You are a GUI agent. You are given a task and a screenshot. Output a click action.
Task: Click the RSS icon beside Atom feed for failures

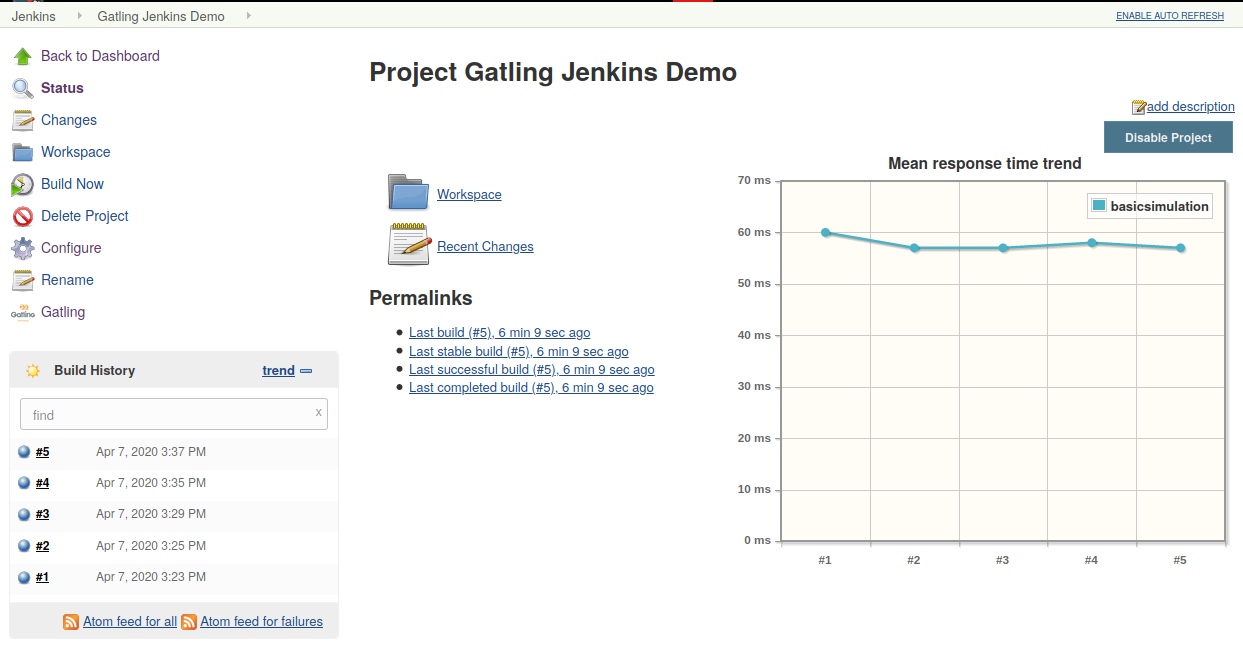189,621
